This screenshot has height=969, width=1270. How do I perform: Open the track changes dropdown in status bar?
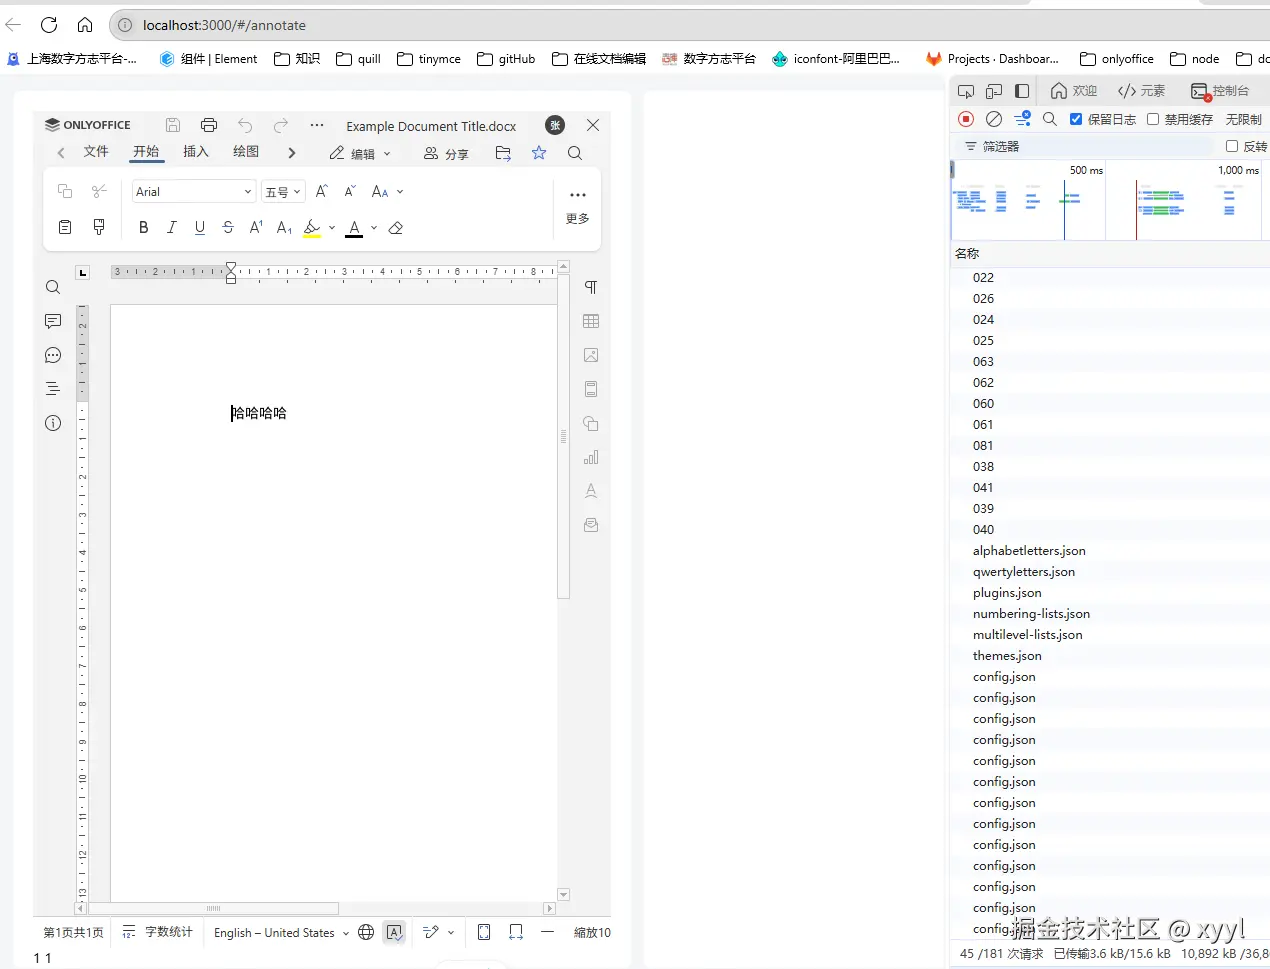coord(439,932)
